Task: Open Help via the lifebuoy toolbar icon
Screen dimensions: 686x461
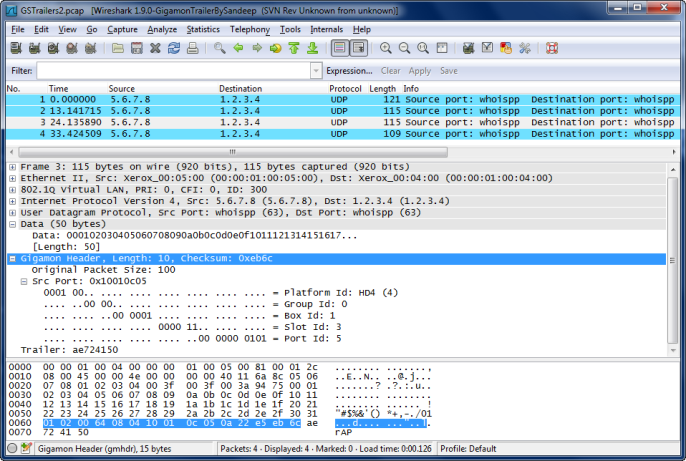Action: tap(551, 48)
